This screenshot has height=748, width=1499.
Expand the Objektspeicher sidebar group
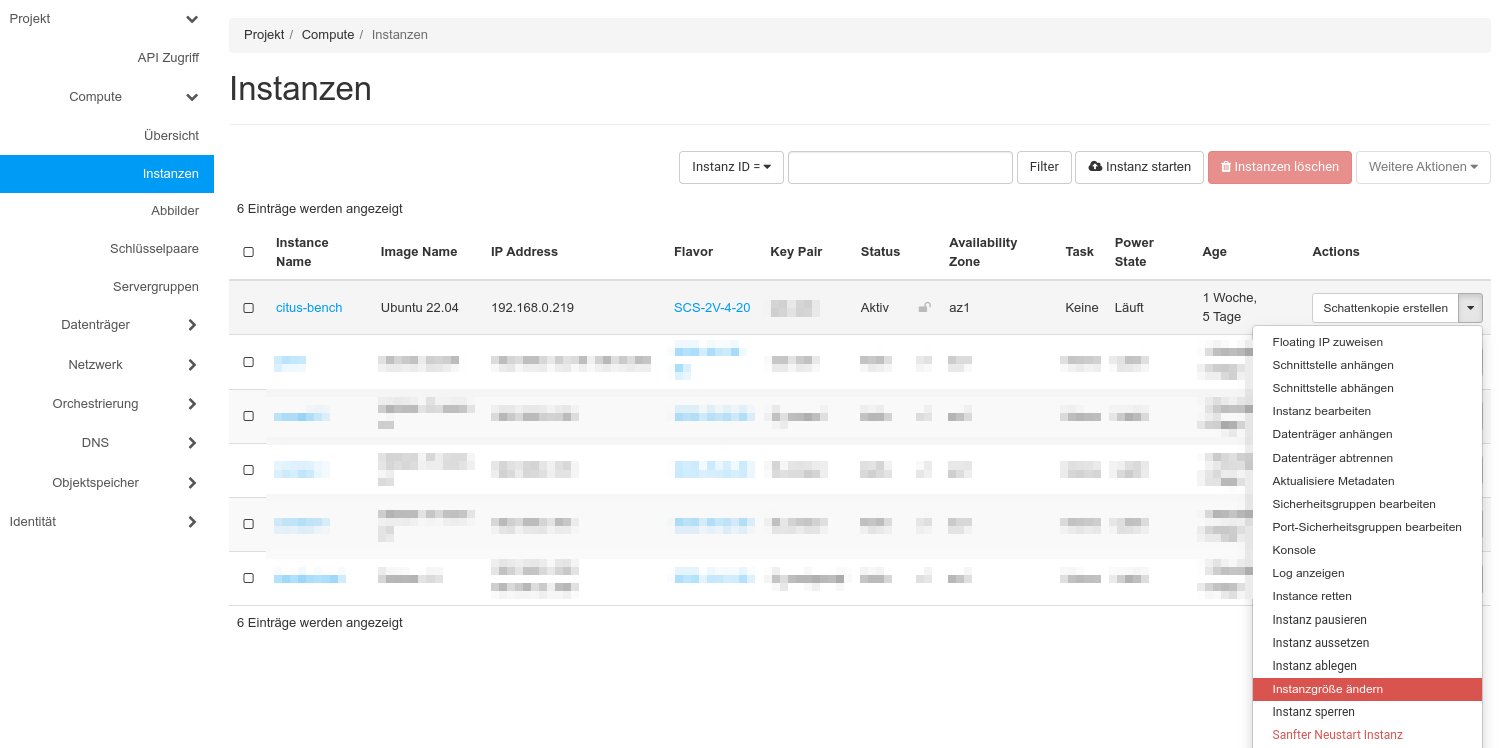click(192, 483)
